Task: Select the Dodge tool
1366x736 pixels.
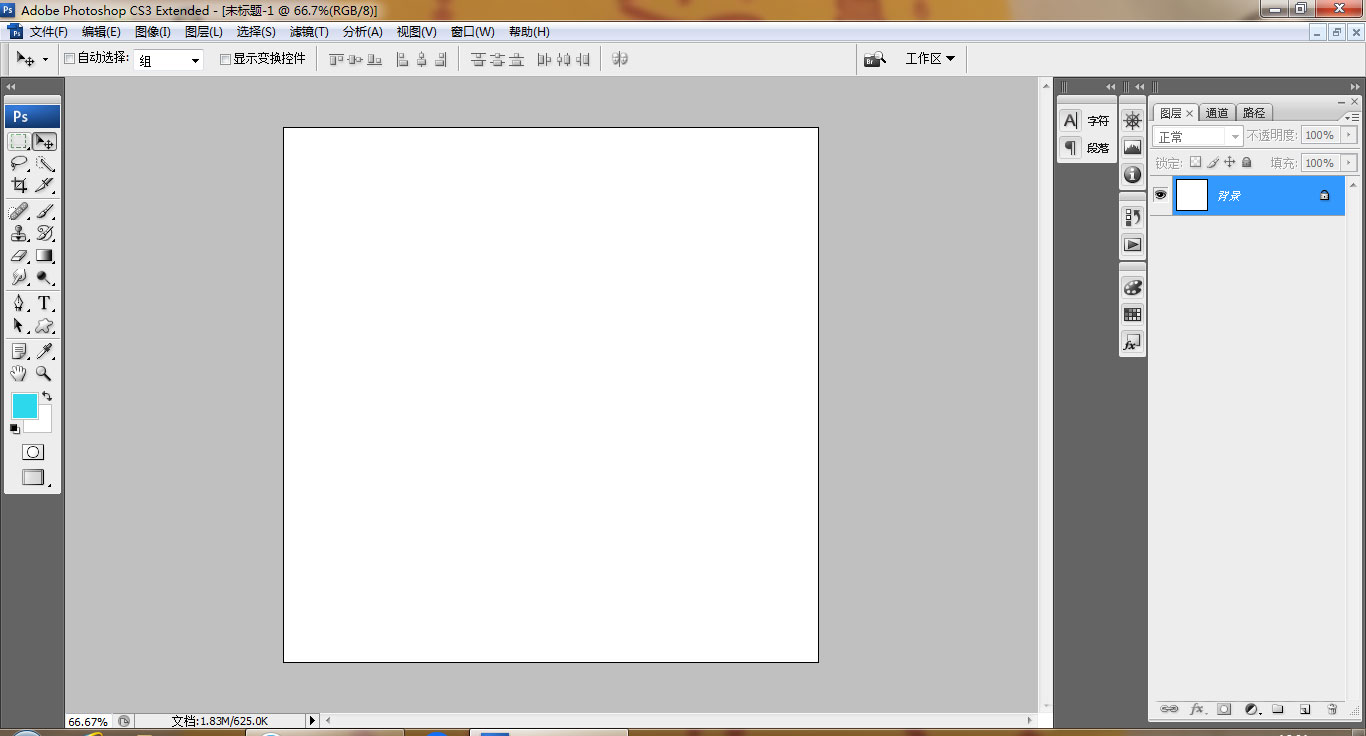Action: pyautogui.click(x=45, y=277)
